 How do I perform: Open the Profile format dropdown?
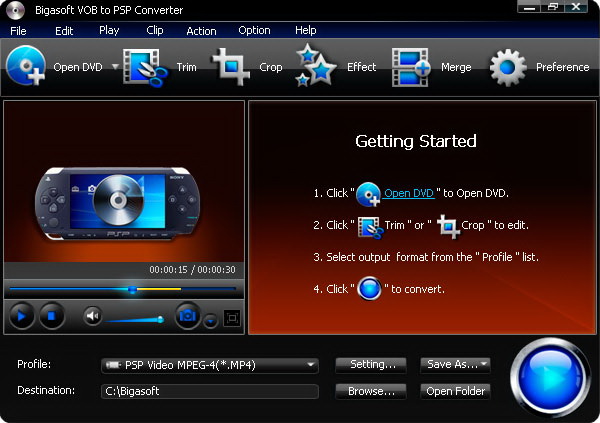(210, 365)
